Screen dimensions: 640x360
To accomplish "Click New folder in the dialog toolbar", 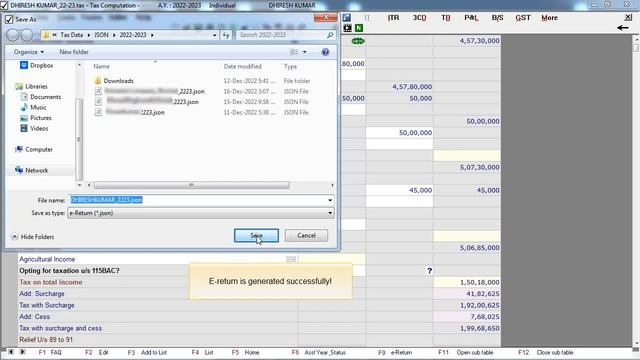I will pyautogui.click(x=74, y=52).
